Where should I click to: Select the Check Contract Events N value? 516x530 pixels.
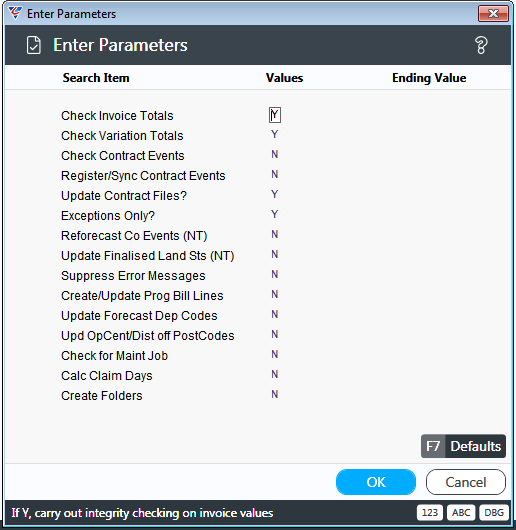pyautogui.click(x=275, y=154)
